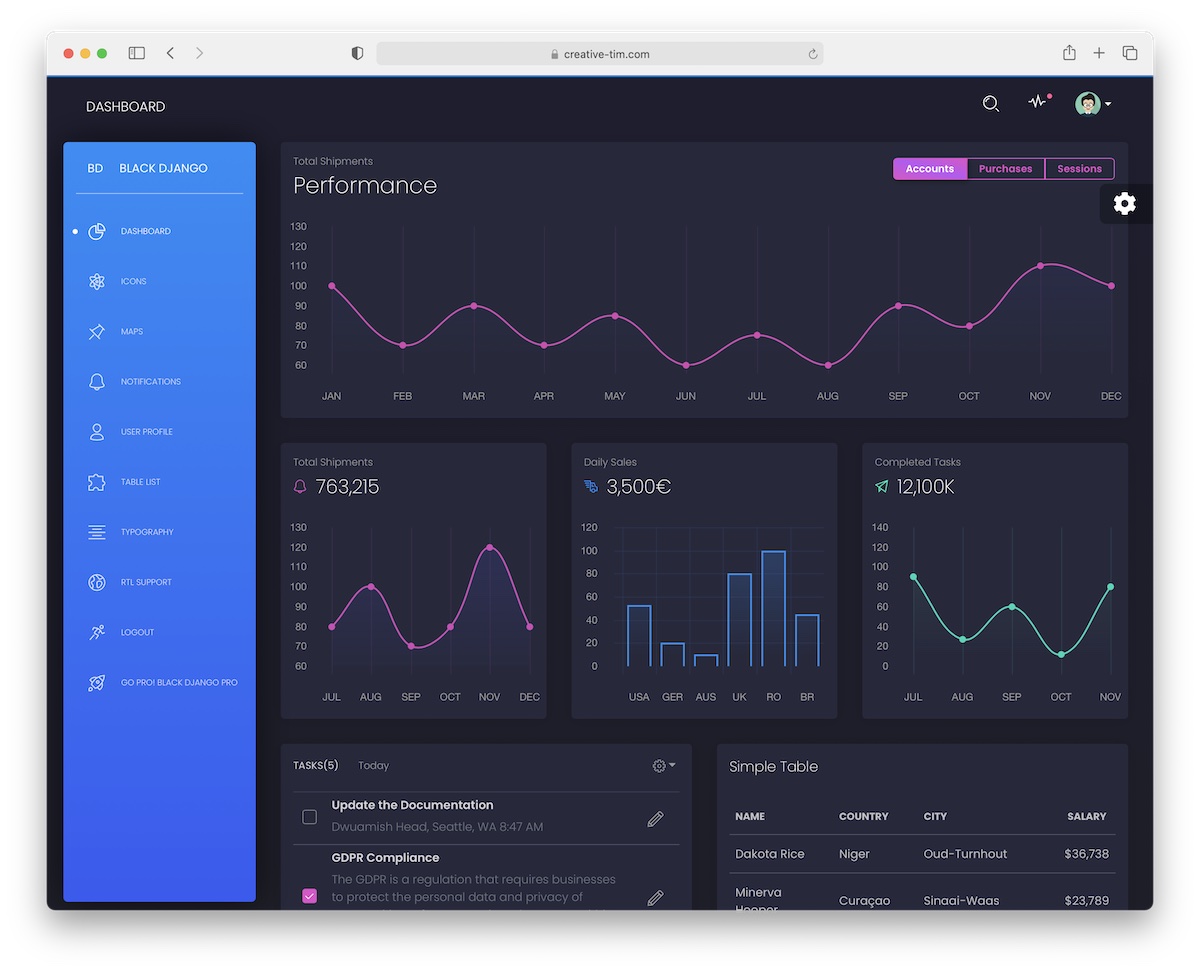Open User Profile from the sidebar
Screen dimensions: 1200x972
pyautogui.click(x=96, y=431)
